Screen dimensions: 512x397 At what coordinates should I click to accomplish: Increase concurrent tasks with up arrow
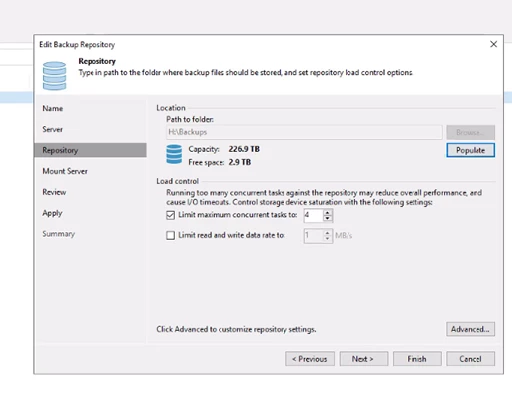328,213
